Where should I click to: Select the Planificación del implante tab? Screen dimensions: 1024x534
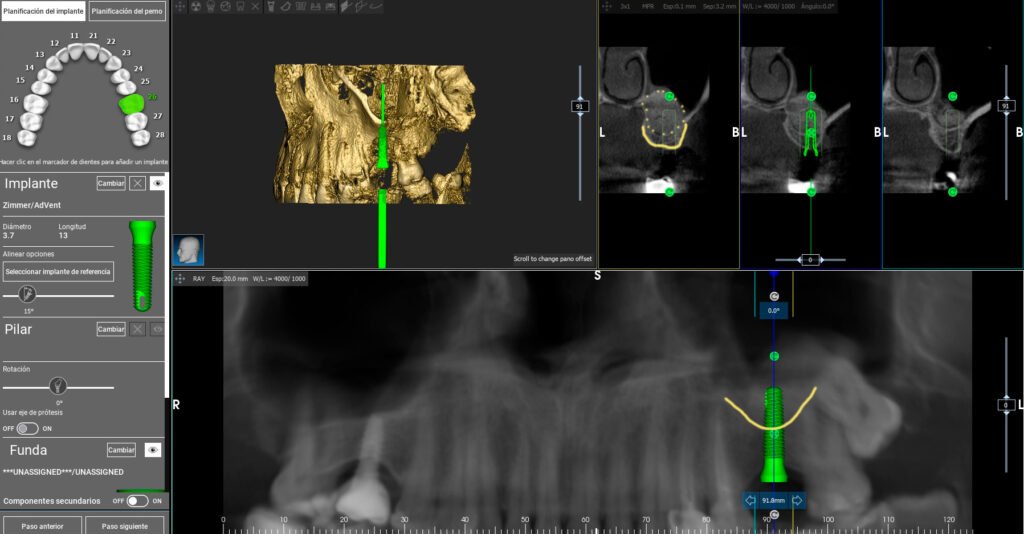tap(44, 11)
